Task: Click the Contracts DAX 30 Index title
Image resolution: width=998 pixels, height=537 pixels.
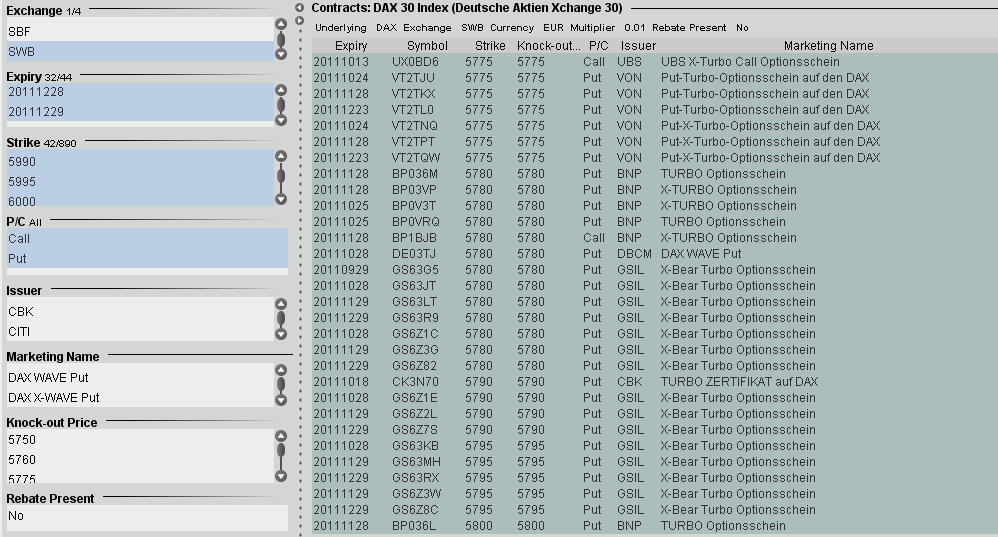Action: click(x=467, y=8)
